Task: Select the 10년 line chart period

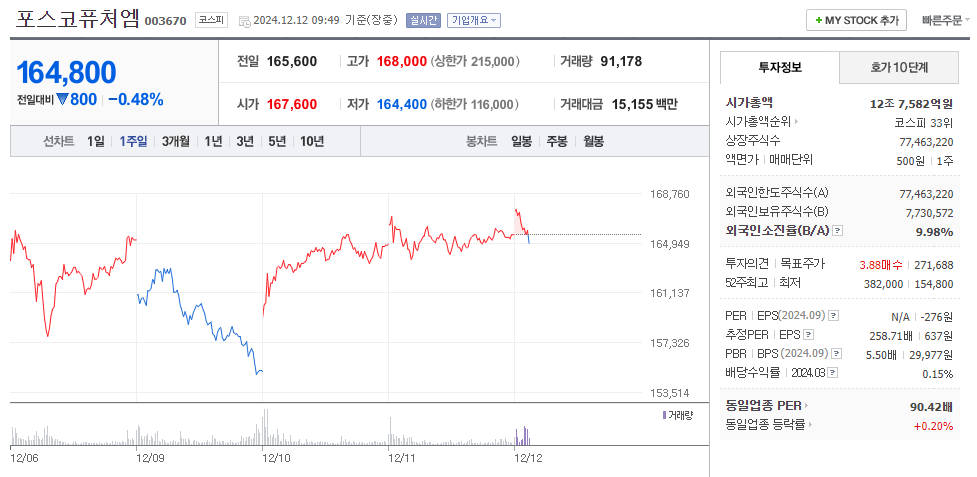Action: [312, 141]
